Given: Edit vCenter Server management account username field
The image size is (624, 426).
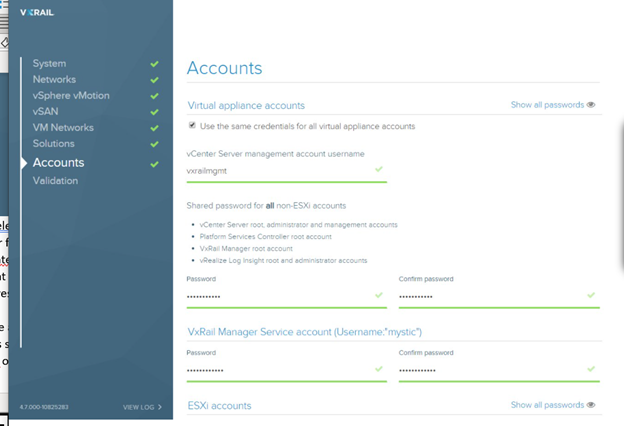Looking at the screenshot, I should click(x=287, y=171).
